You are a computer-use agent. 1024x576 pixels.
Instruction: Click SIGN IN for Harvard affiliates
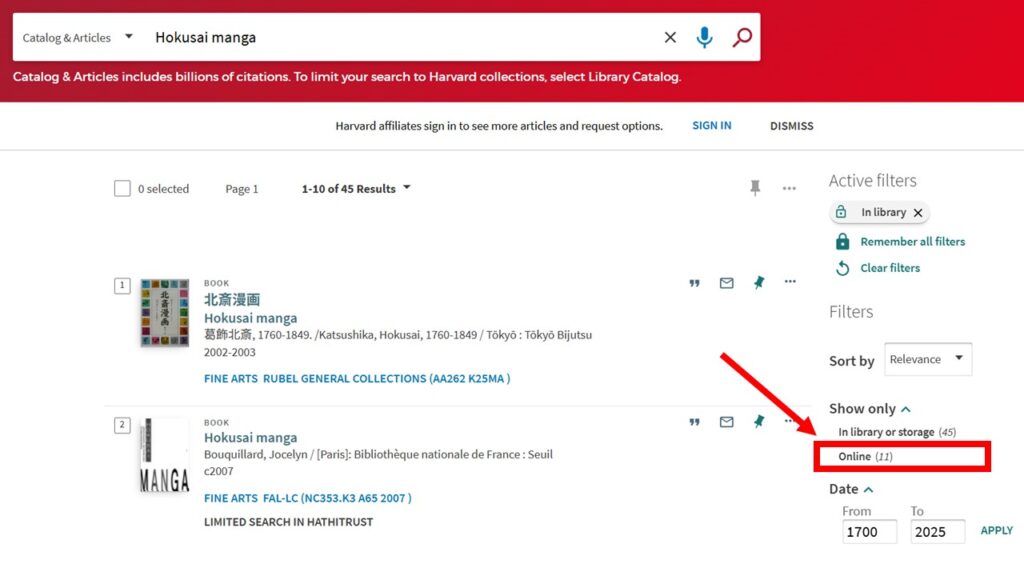click(x=711, y=126)
